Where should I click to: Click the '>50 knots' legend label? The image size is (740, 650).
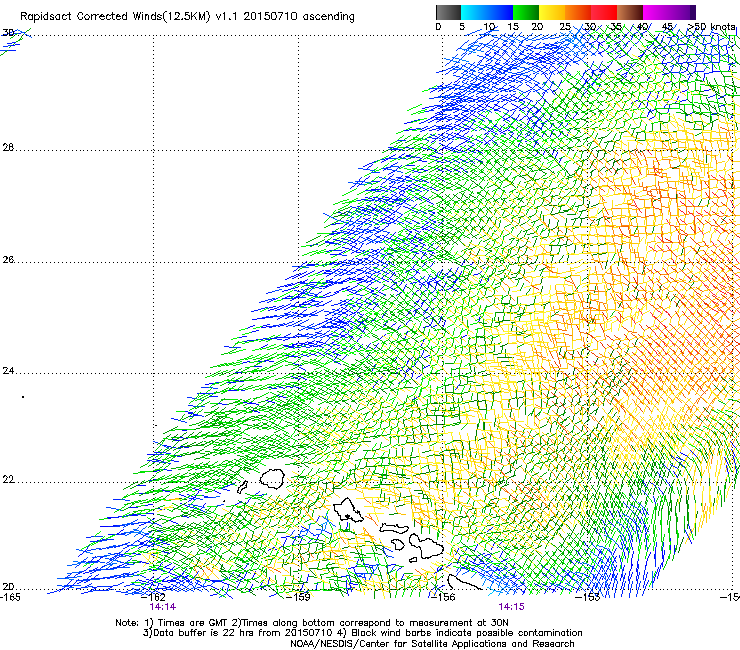pyautogui.click(x=712, y=27)
